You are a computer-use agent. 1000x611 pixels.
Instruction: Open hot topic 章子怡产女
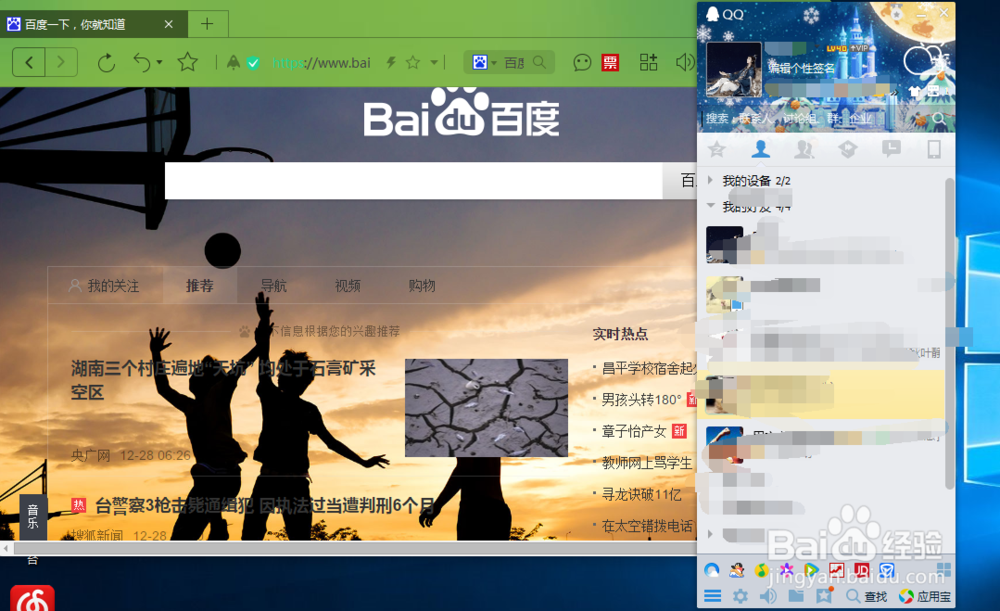[x=634, y=431]
